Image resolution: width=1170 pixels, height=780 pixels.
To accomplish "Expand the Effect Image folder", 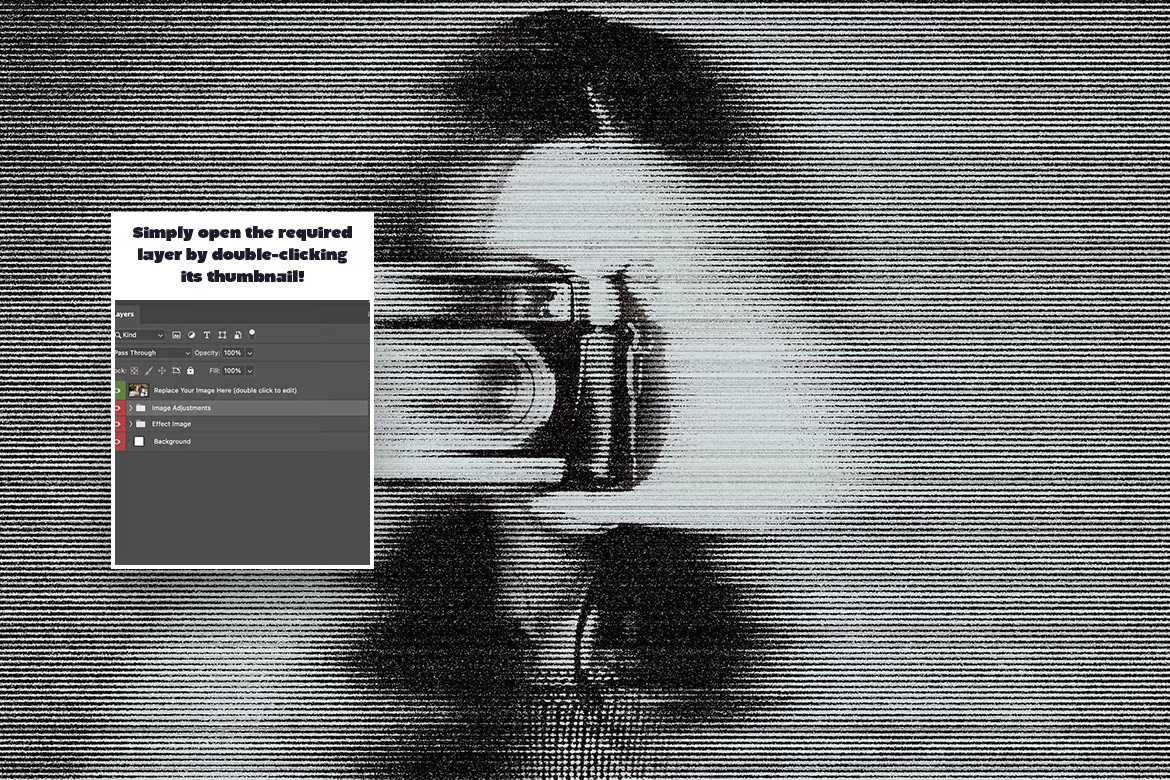I will point(131,423).
